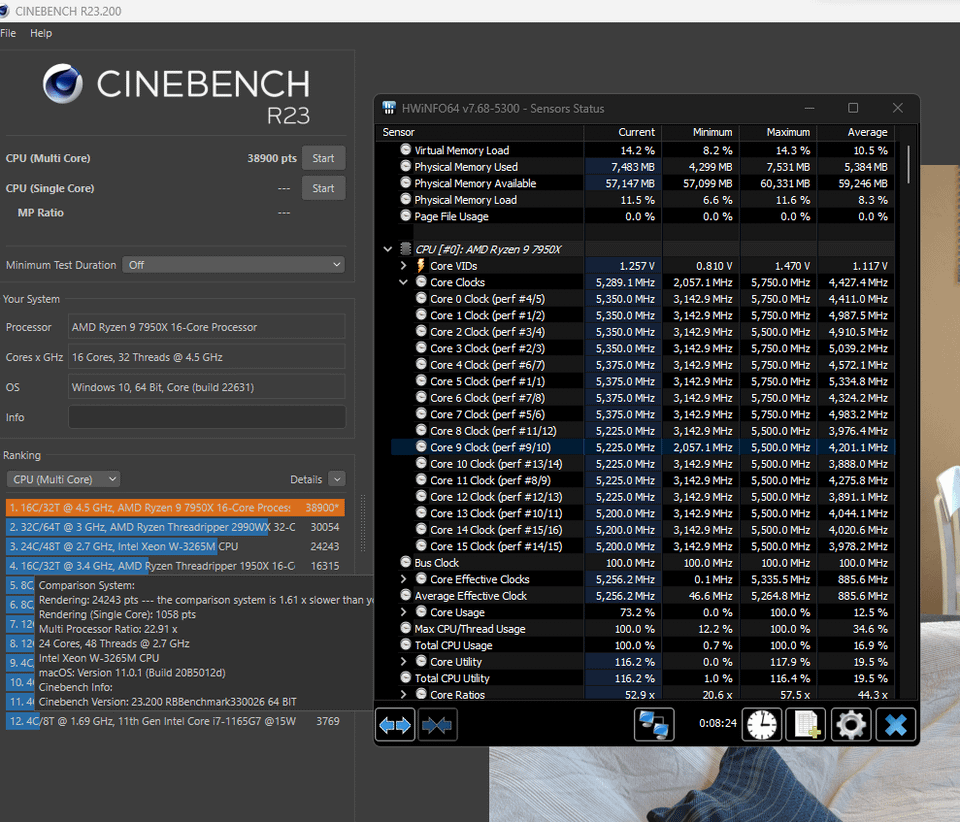Image resolution: width=960 pixels, height=822 pixels.
Task: Select the Core 12 Clock row
Action: coord(643,496)
